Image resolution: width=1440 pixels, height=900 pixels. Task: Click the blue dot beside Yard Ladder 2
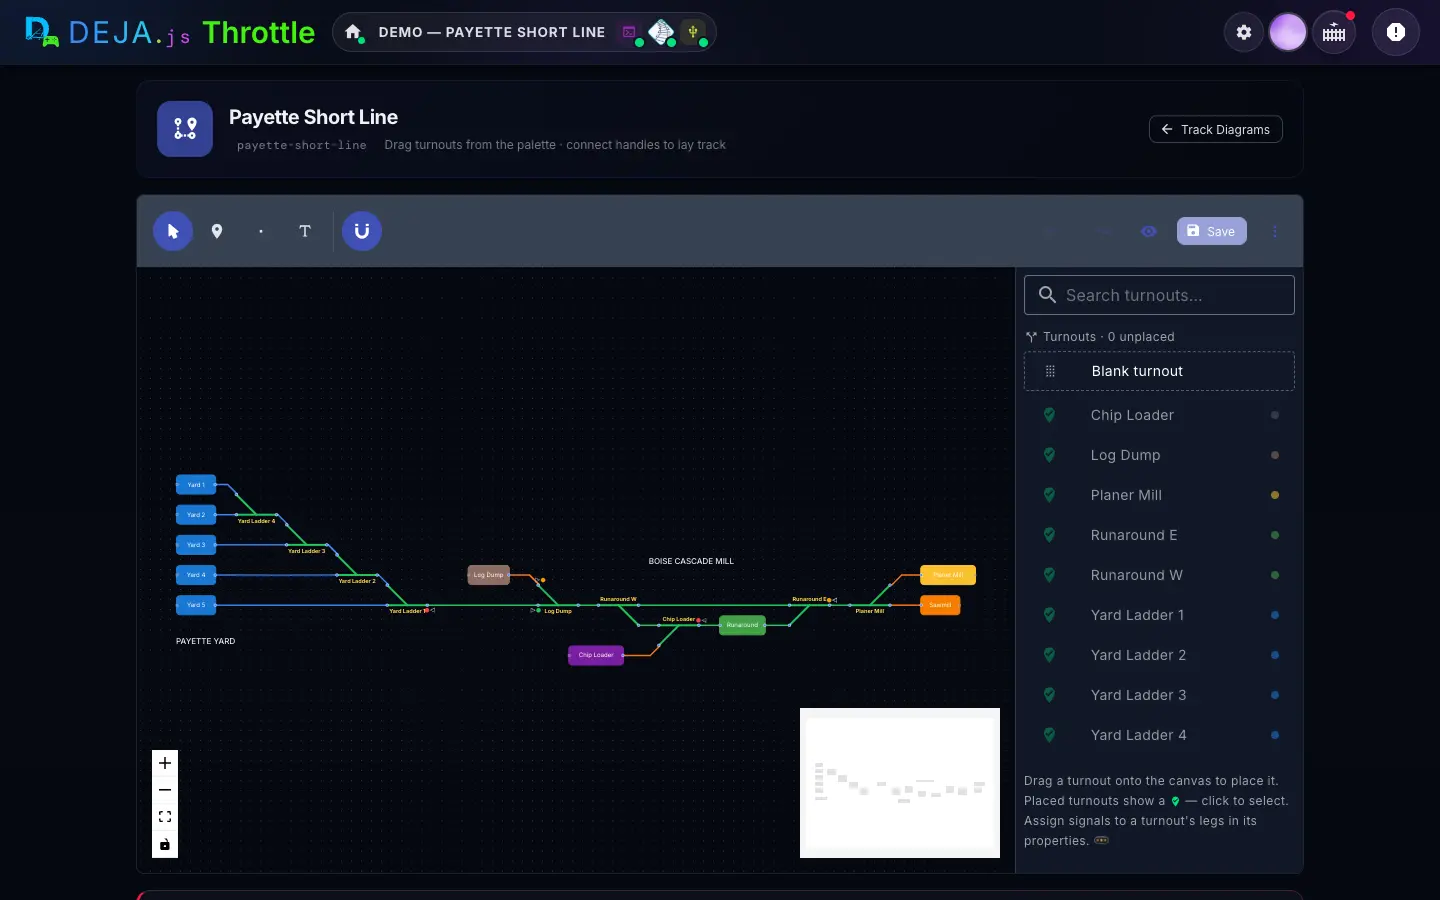1275,655
